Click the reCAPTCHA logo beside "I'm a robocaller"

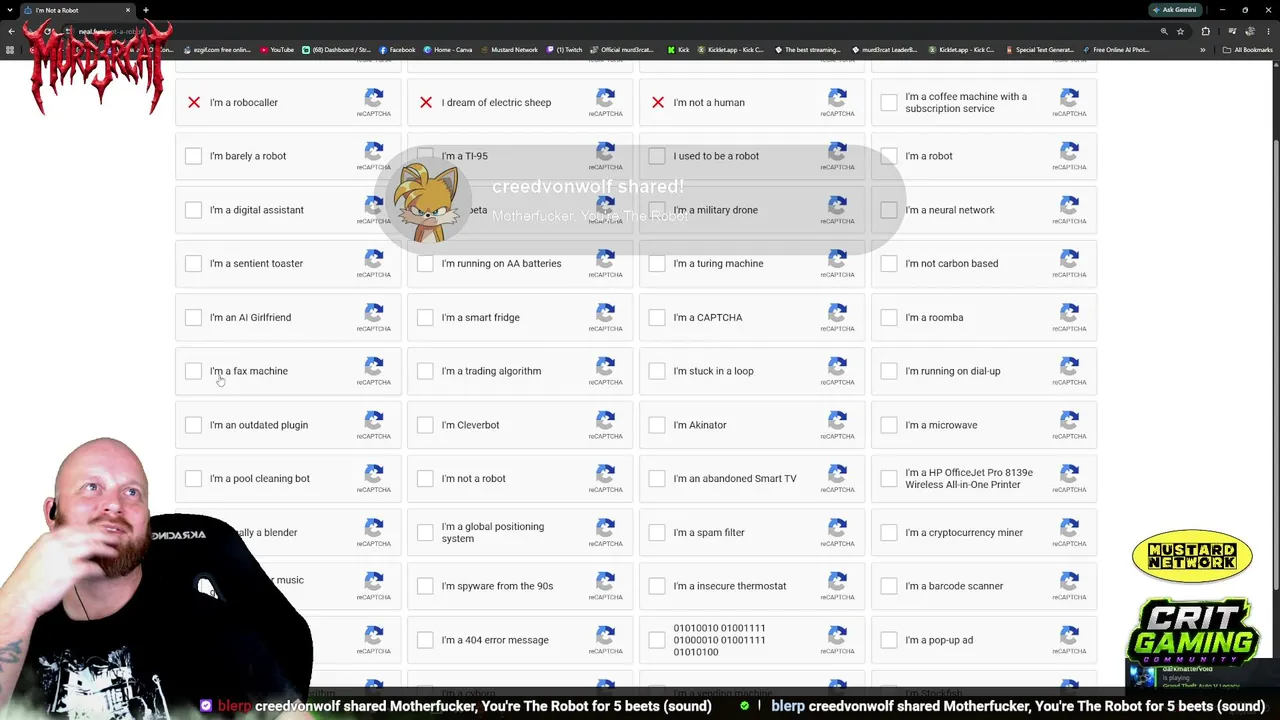[374, 98]
